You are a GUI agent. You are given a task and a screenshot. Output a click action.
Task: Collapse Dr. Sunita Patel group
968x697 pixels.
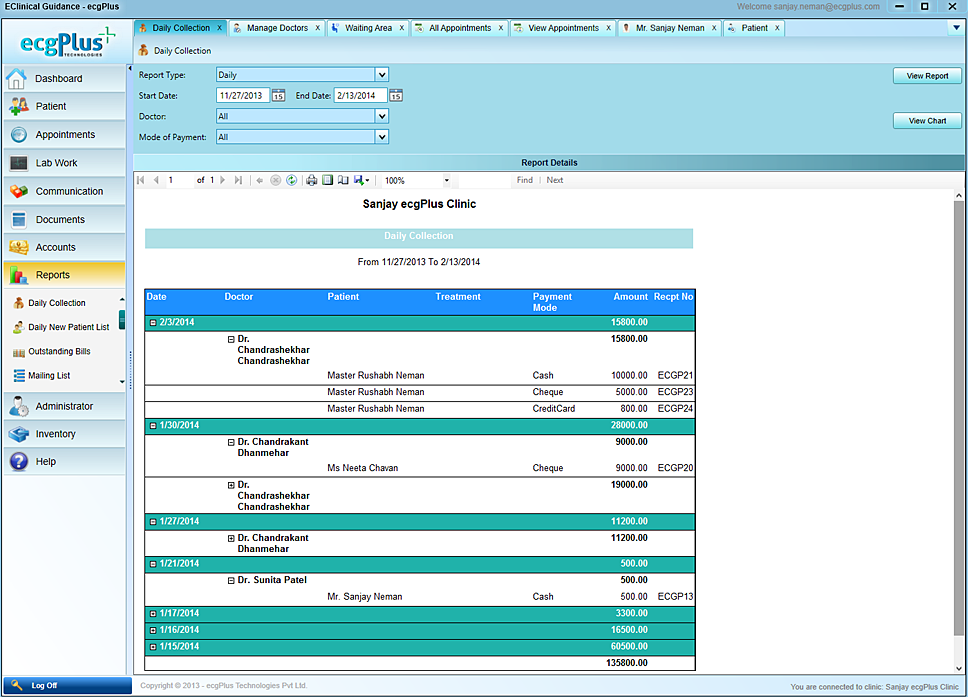(x=231, y=581)
